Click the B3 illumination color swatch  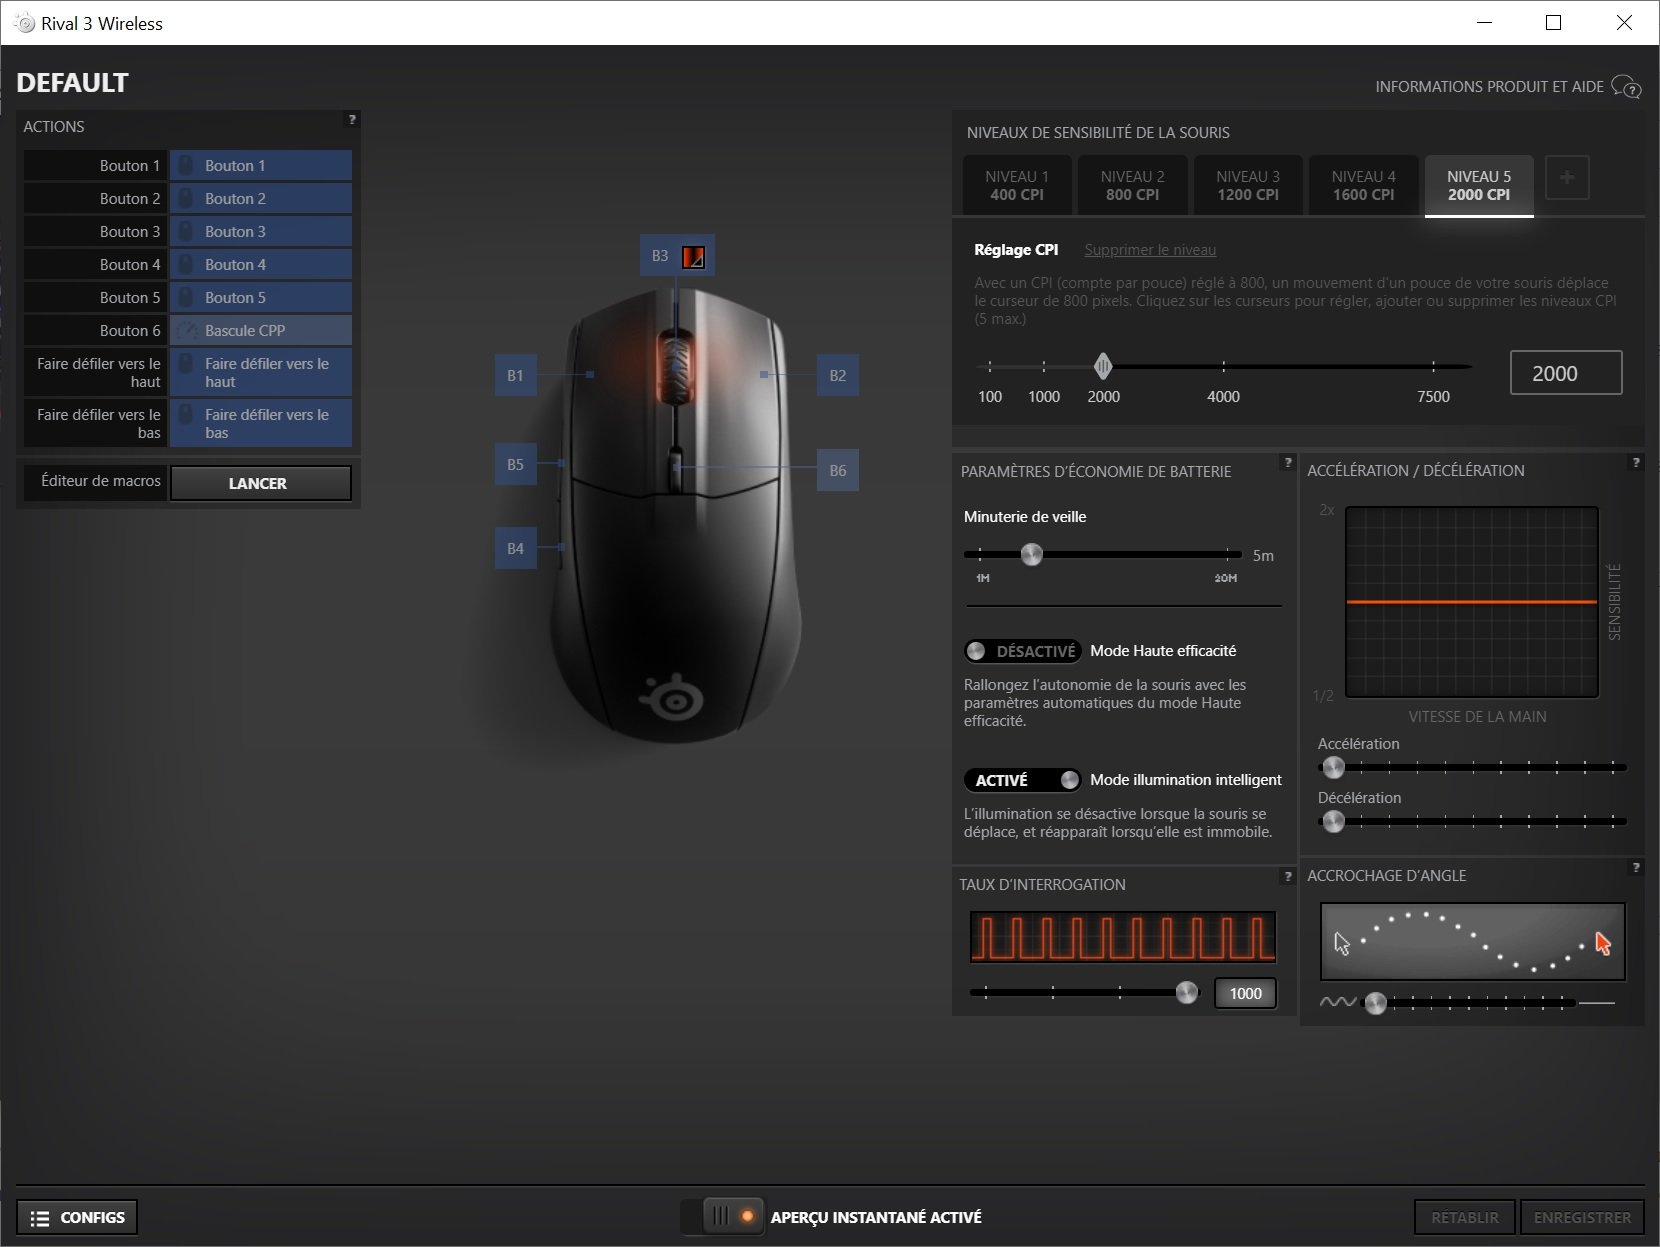(x=693, y=257)
